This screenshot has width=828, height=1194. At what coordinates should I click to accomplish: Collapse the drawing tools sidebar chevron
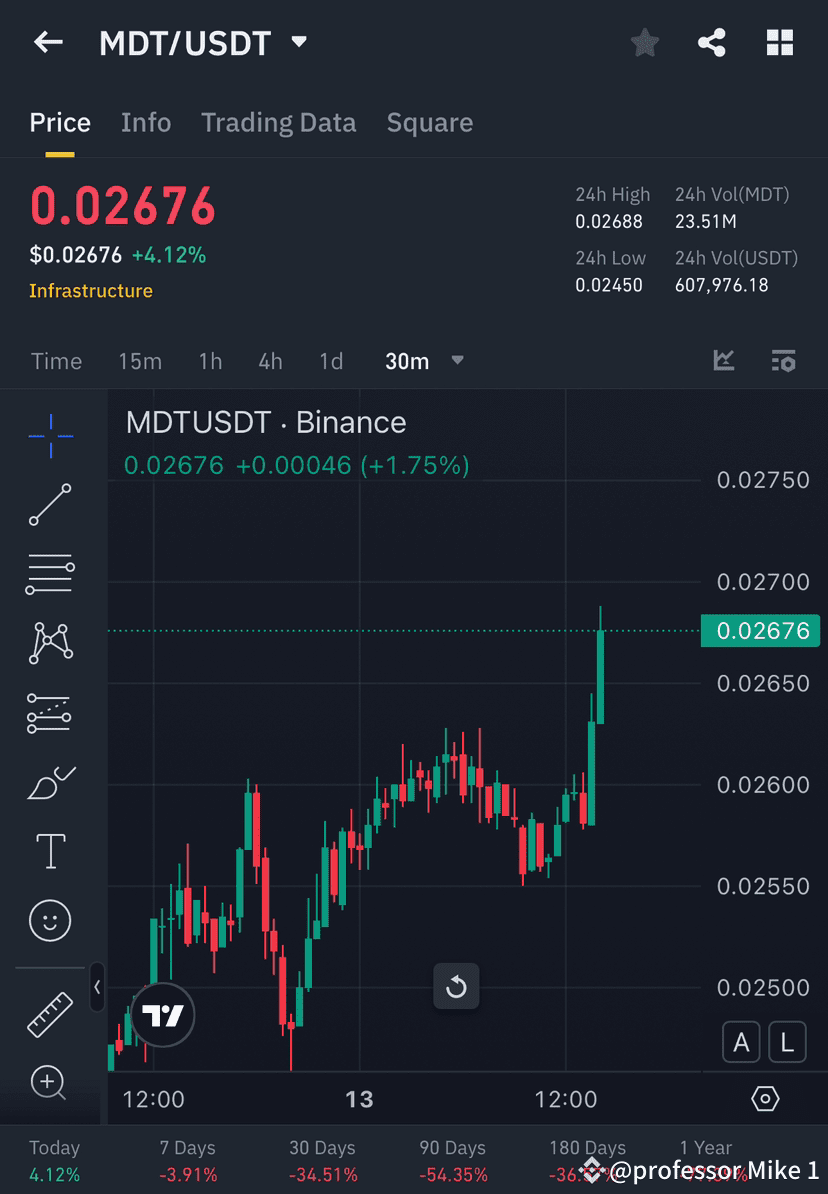pyautogui.click(x=98, y=988)
